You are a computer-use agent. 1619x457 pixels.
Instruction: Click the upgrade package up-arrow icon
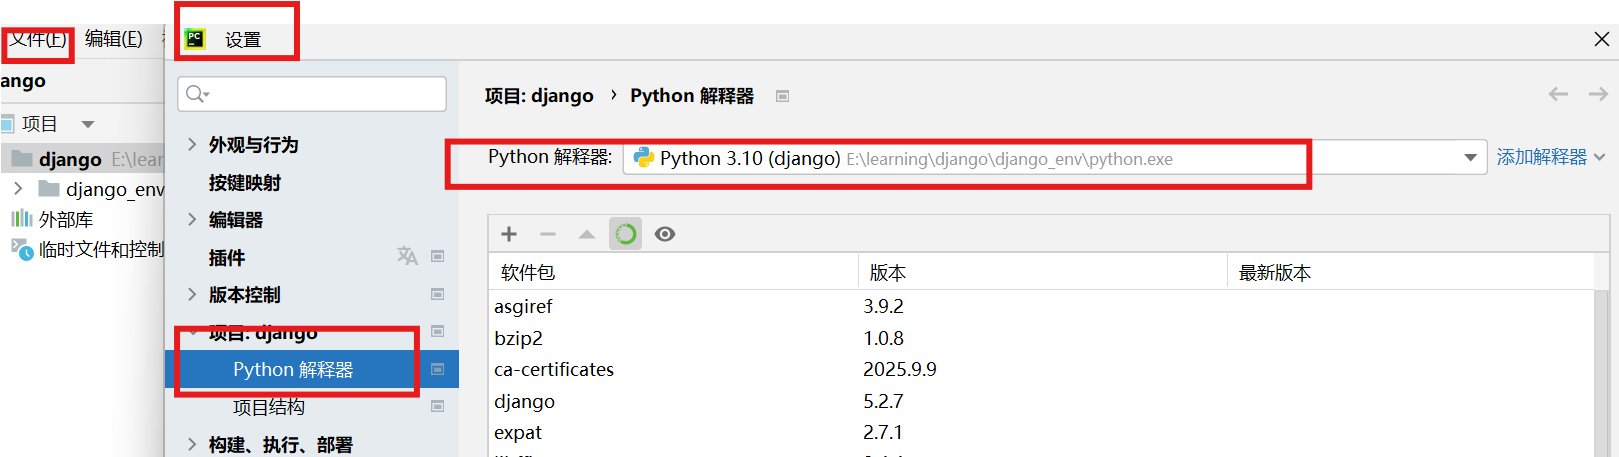587,234
